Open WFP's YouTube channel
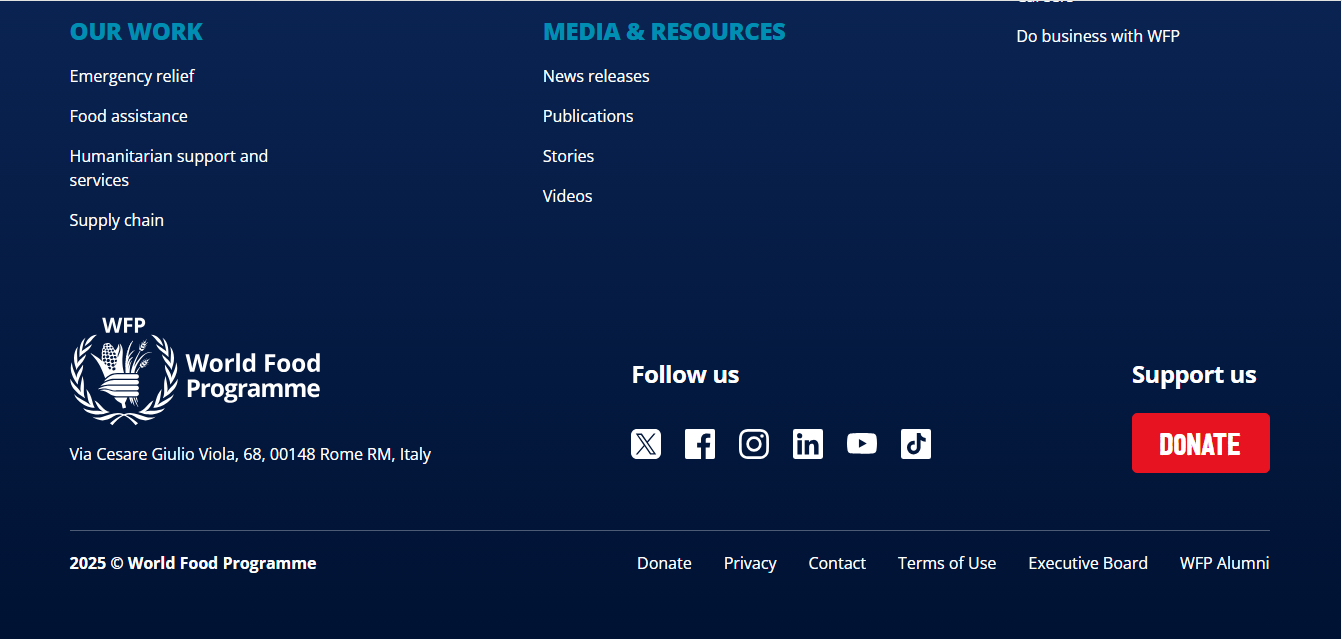The width and height of the screenshot is (1342, 639). [x=862, y=443]
